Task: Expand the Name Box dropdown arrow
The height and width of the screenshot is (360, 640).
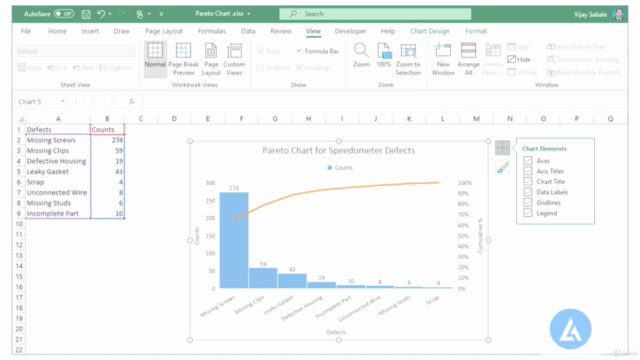Action: click(x=62, y=102)
